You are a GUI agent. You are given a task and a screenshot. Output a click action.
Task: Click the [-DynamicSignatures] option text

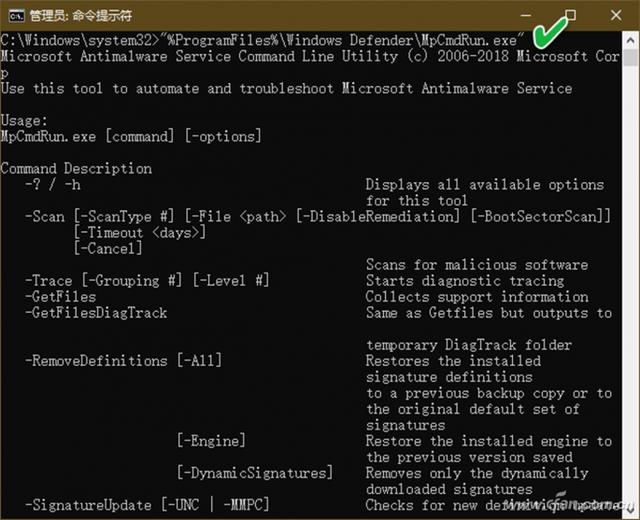[254, 473]
